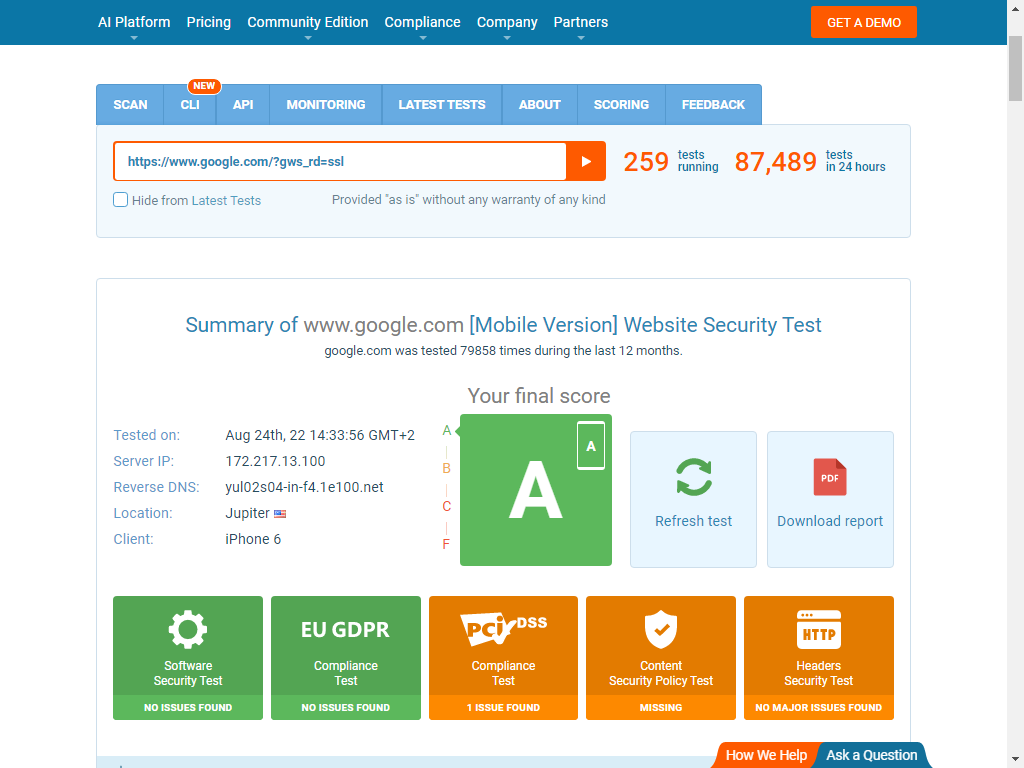Click the large A grade score tile
The height and width of the screenshot is (768, 1024).
(x=536, y=490)
